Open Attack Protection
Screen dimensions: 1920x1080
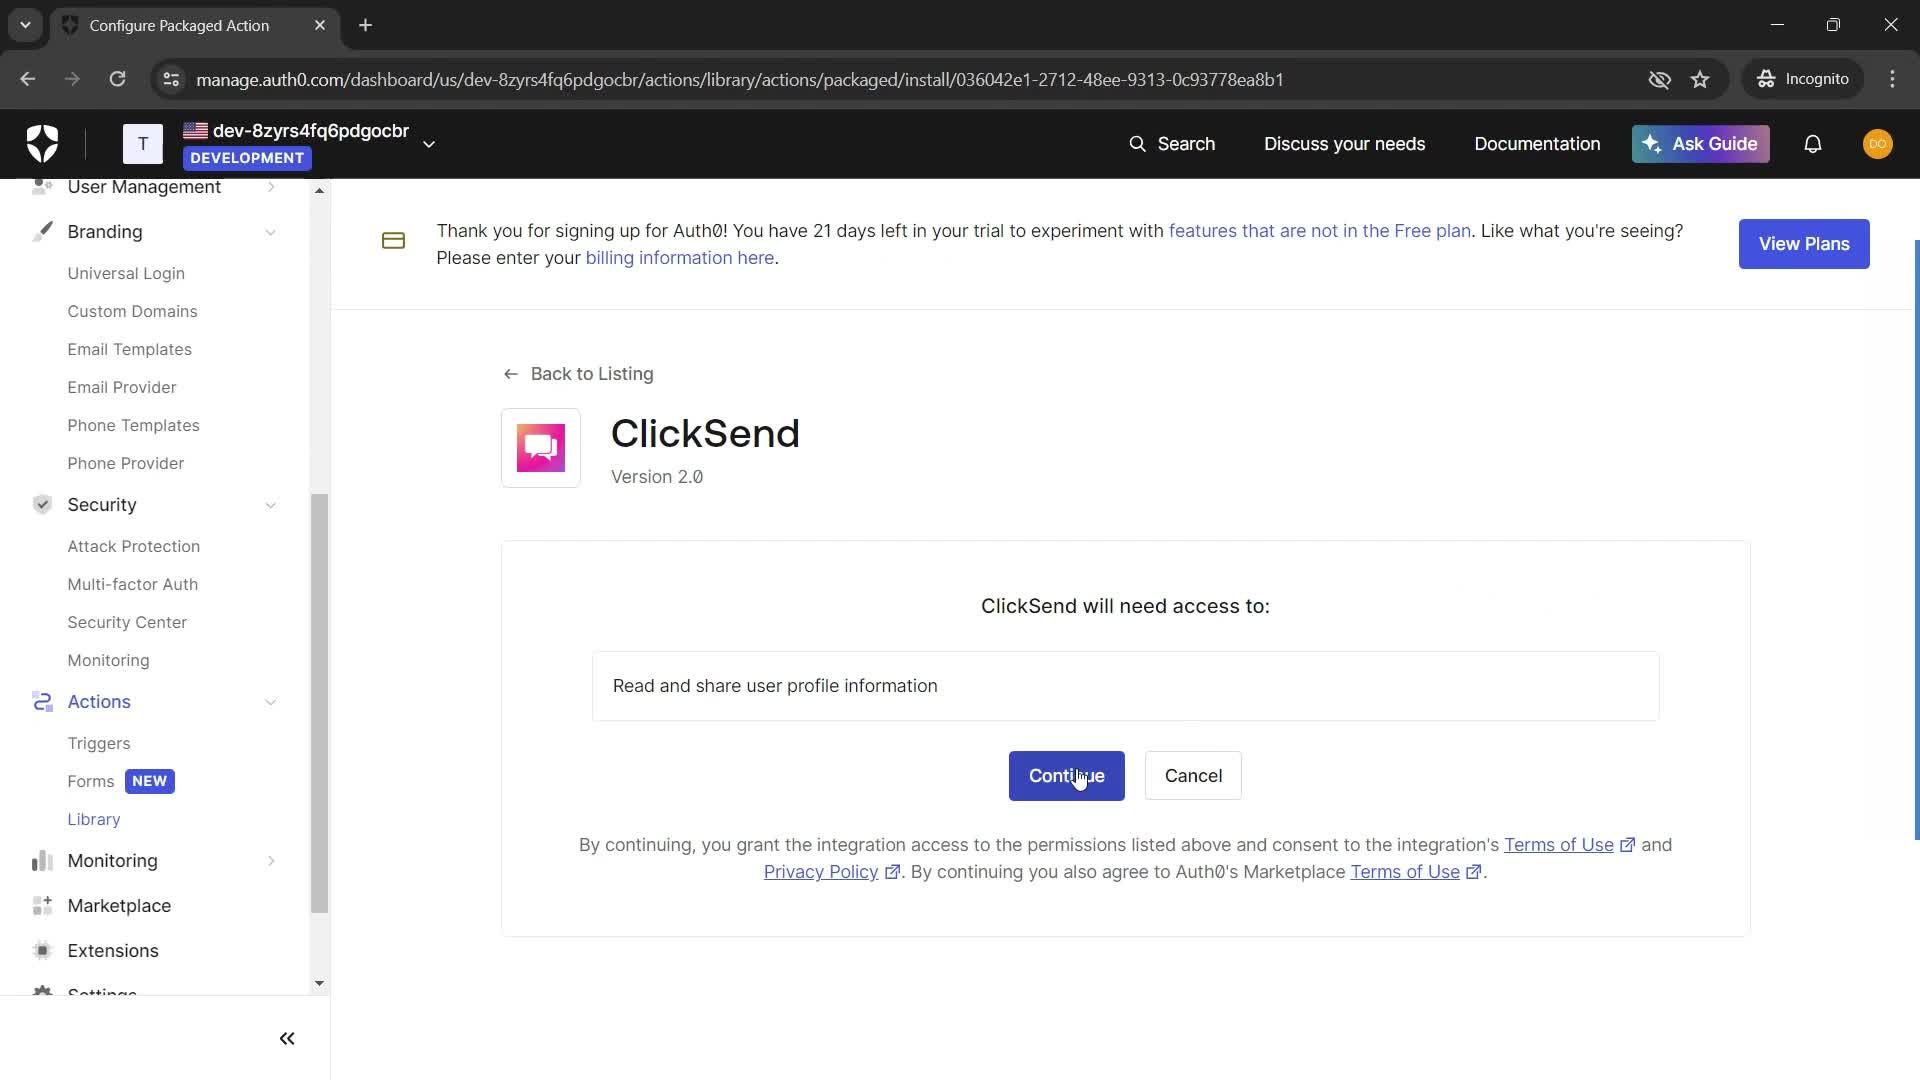133,546
